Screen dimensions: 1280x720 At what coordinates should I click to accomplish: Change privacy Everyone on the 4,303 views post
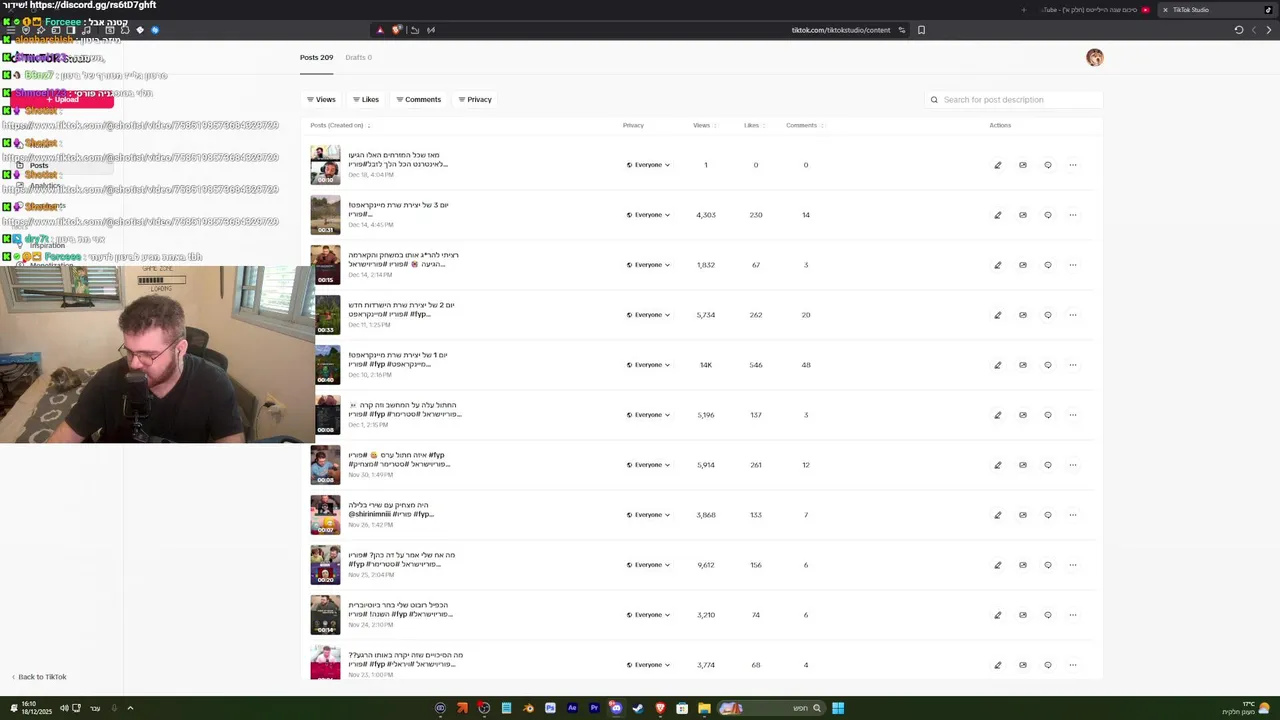tap(648, 215)
